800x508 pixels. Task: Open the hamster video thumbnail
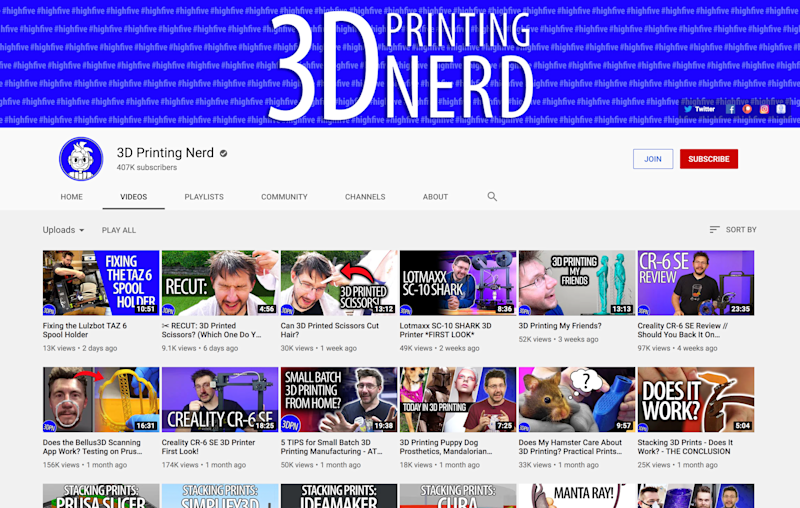(x=577, y=399)
